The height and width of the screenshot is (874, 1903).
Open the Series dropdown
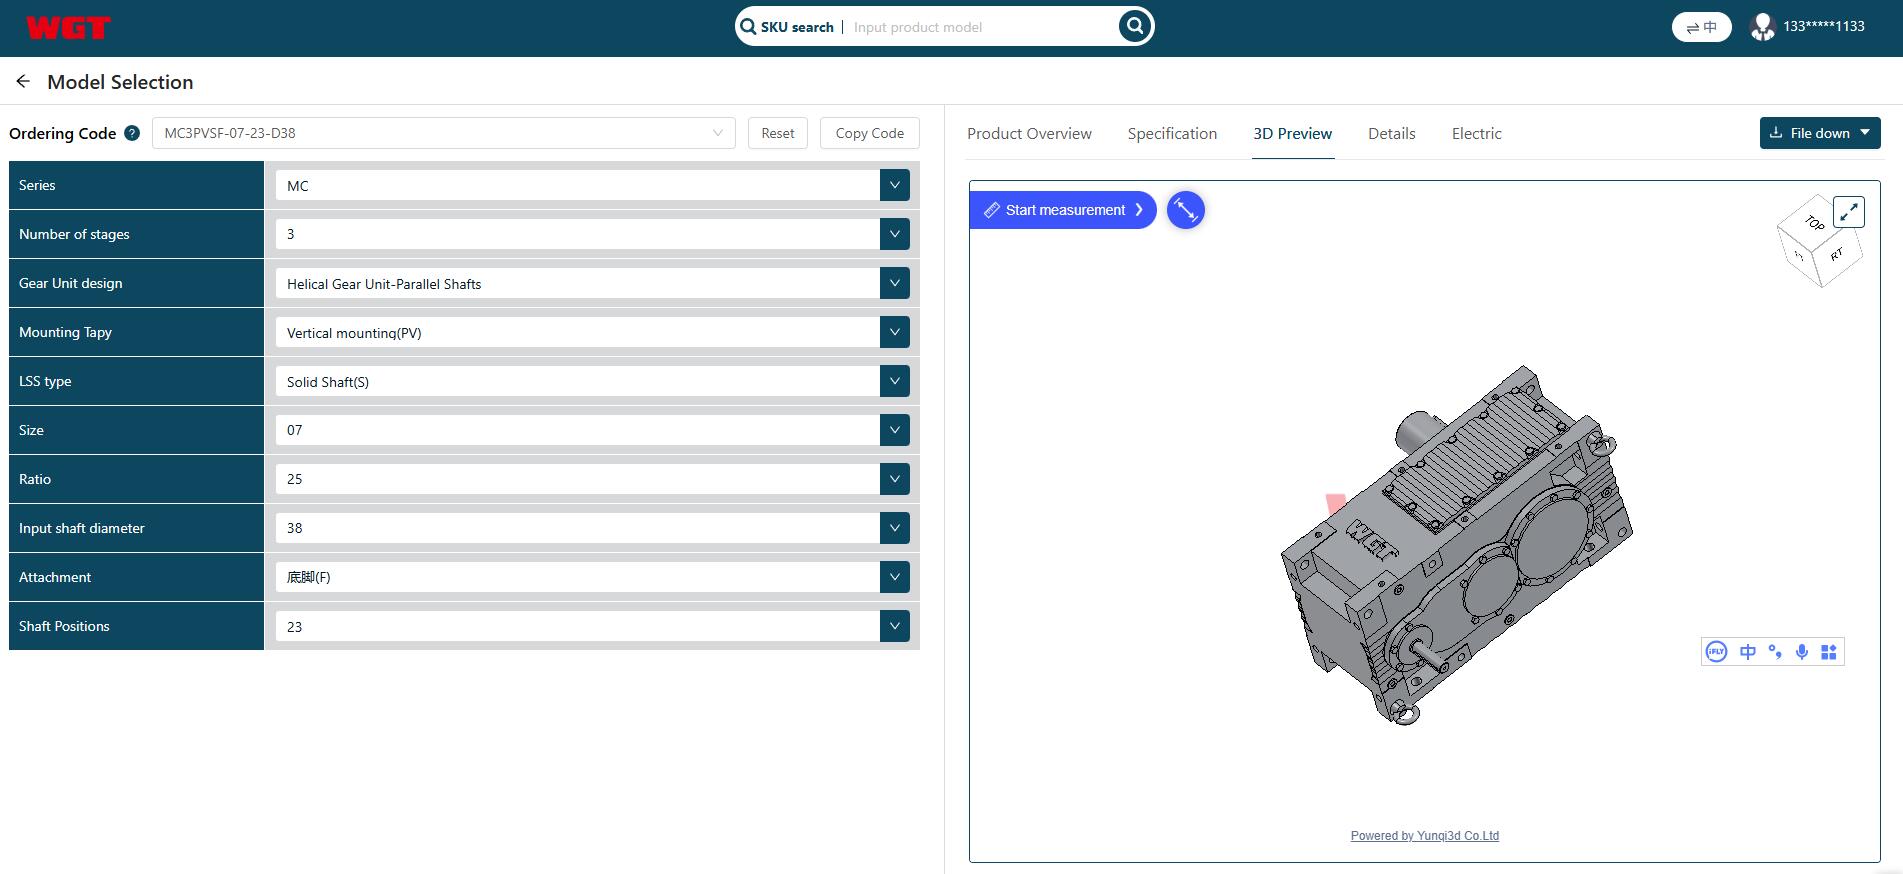pyautogui.click(x=894, y=185)
